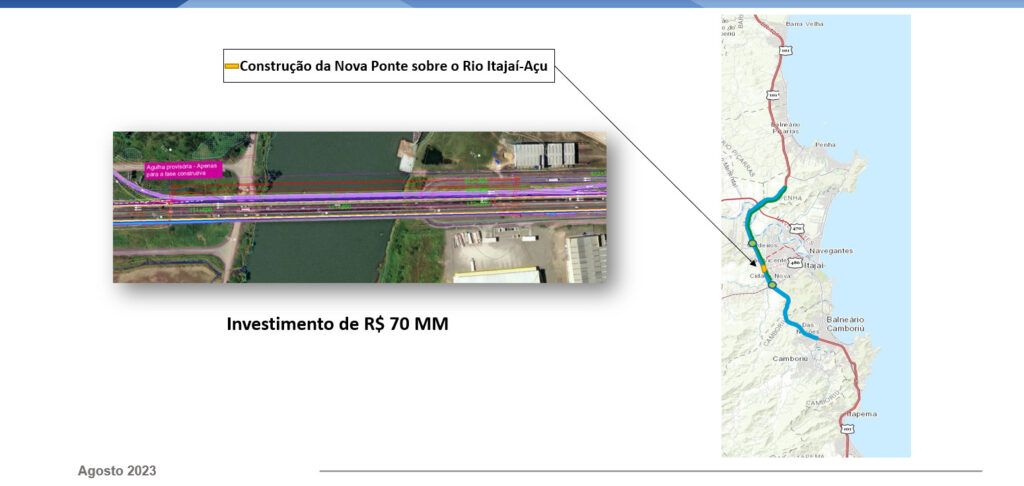1024x486 pixels.
Task: Click the yellow bridge segment marker on the map route
Action: pos(764,268)
